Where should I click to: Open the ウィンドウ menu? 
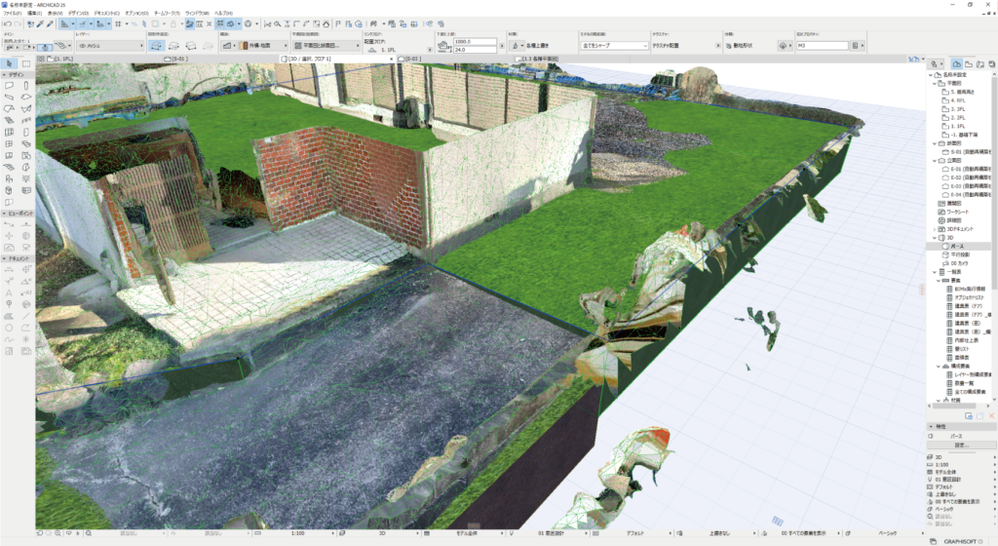[197, 13]
